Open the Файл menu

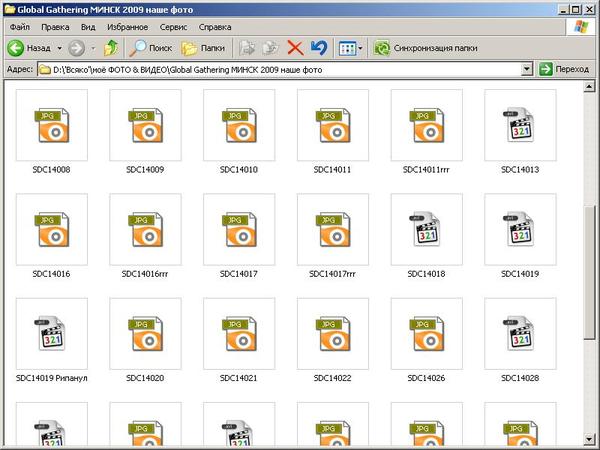click(x=20, y=27)
